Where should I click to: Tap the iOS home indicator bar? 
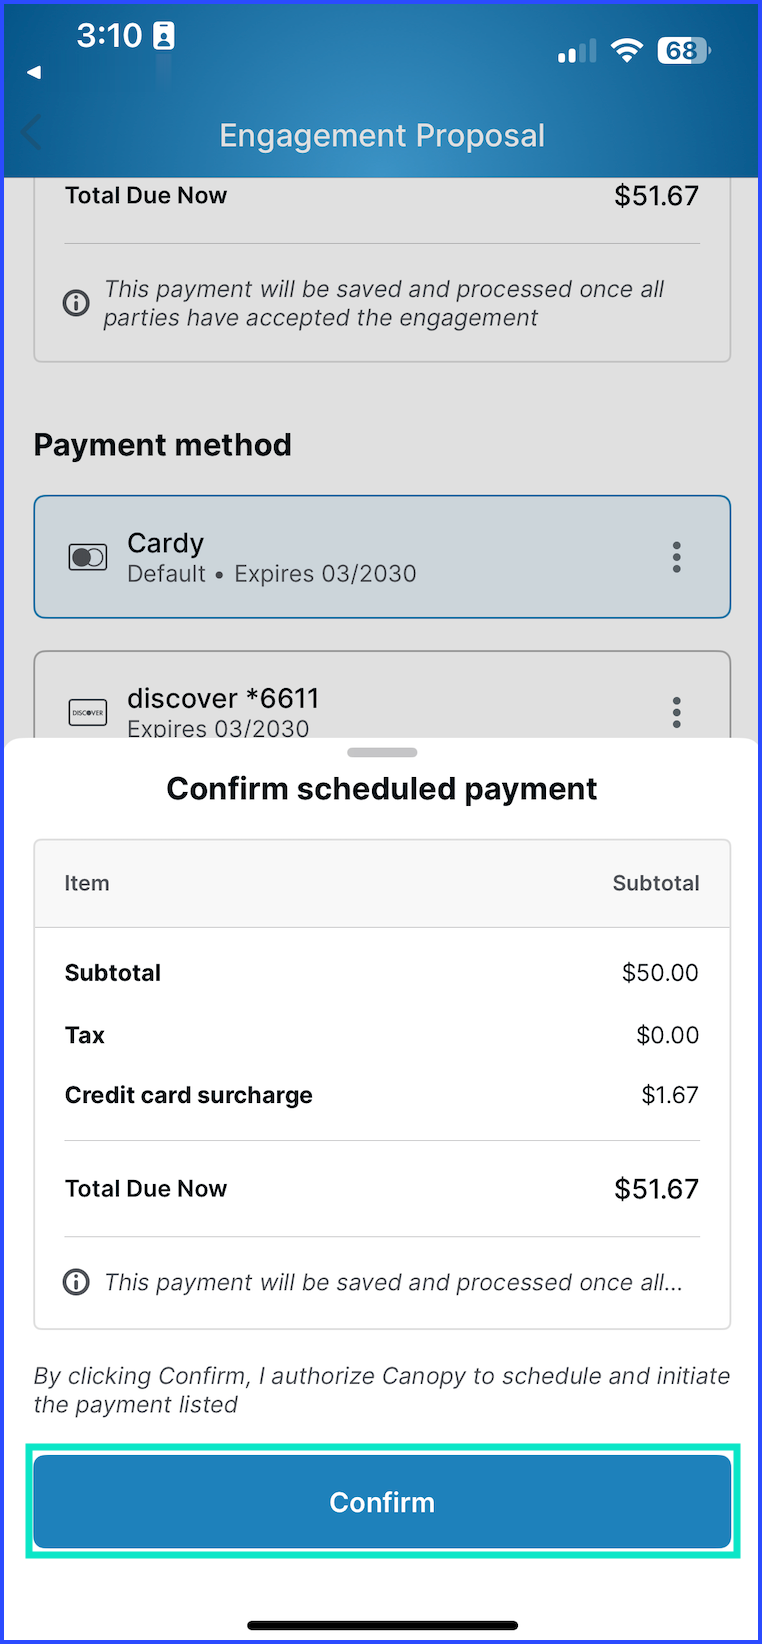382,1625
